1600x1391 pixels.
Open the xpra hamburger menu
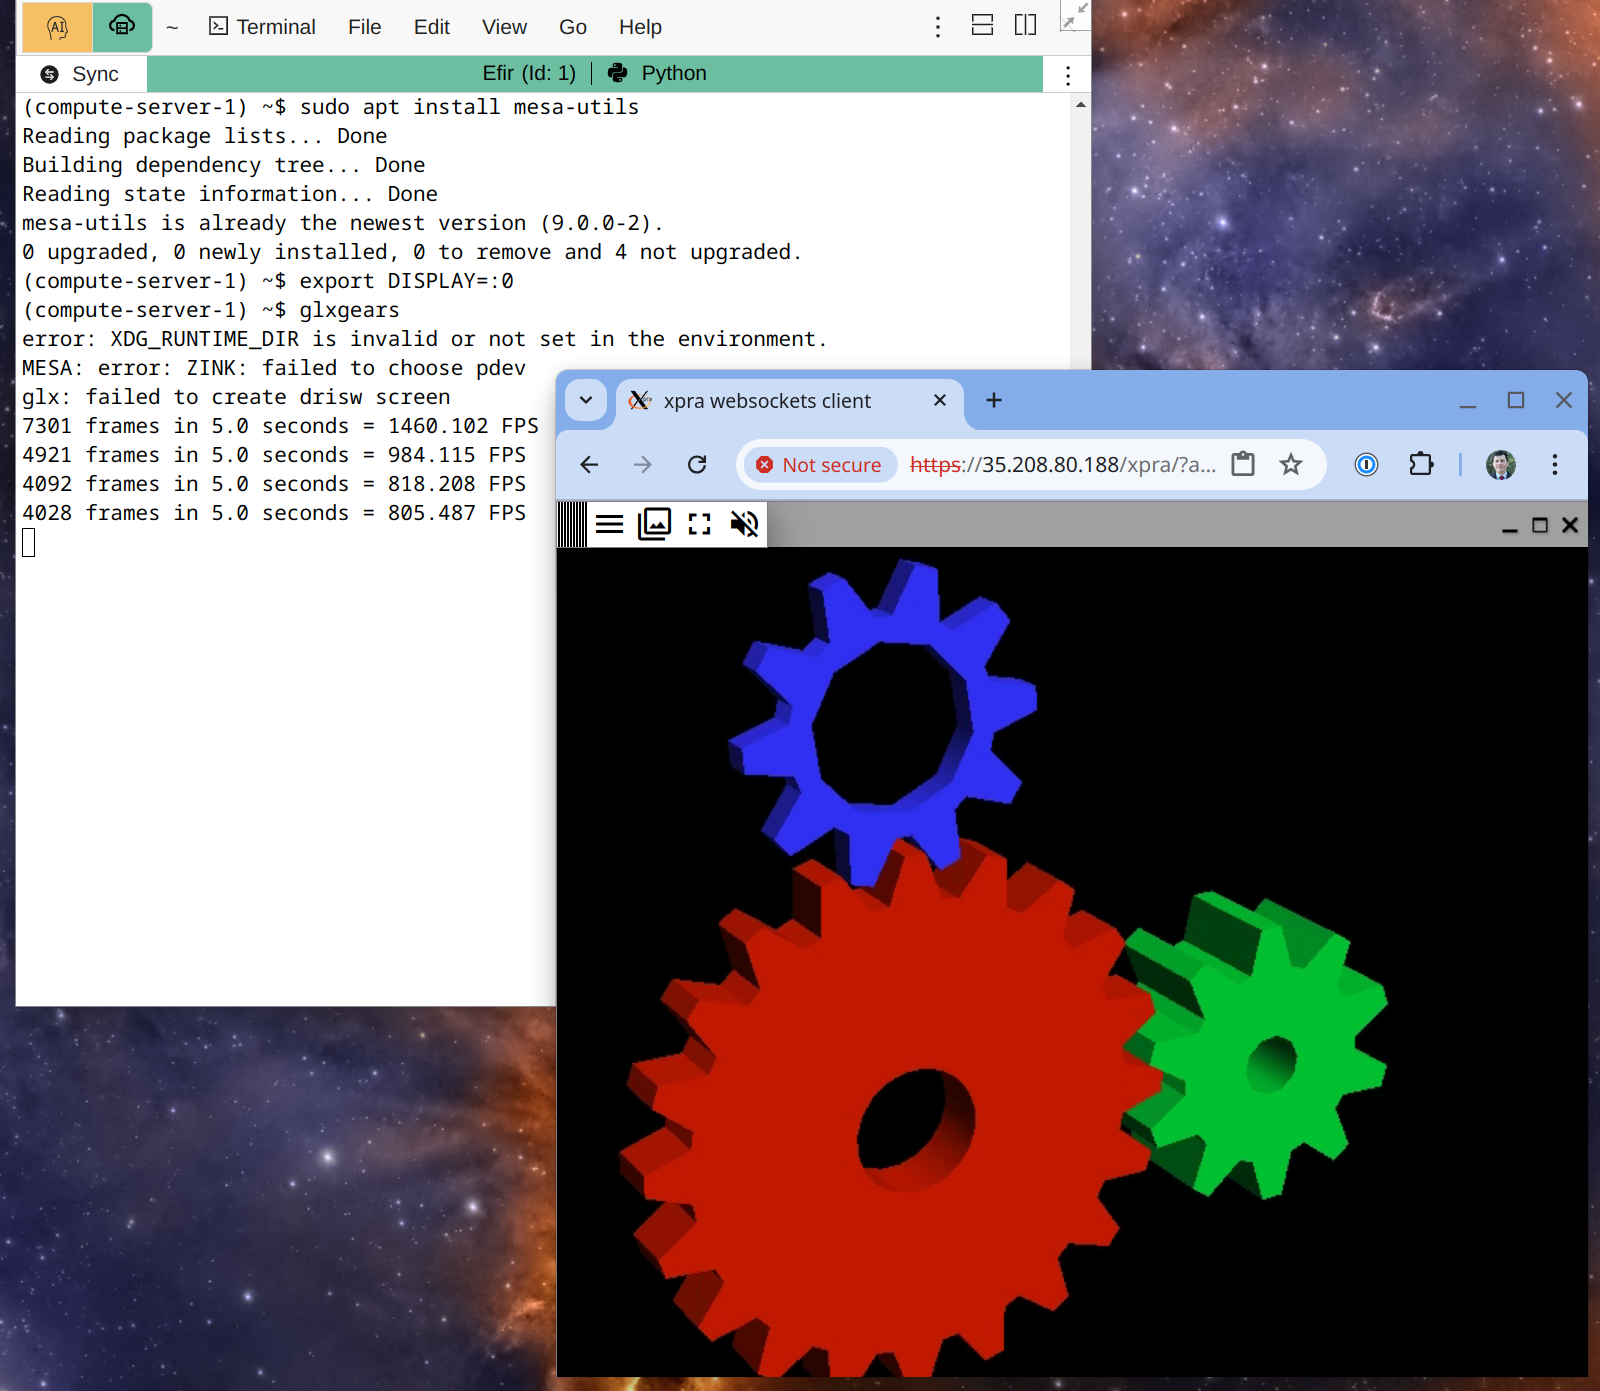pyautogui.click(x=609, y=524)
